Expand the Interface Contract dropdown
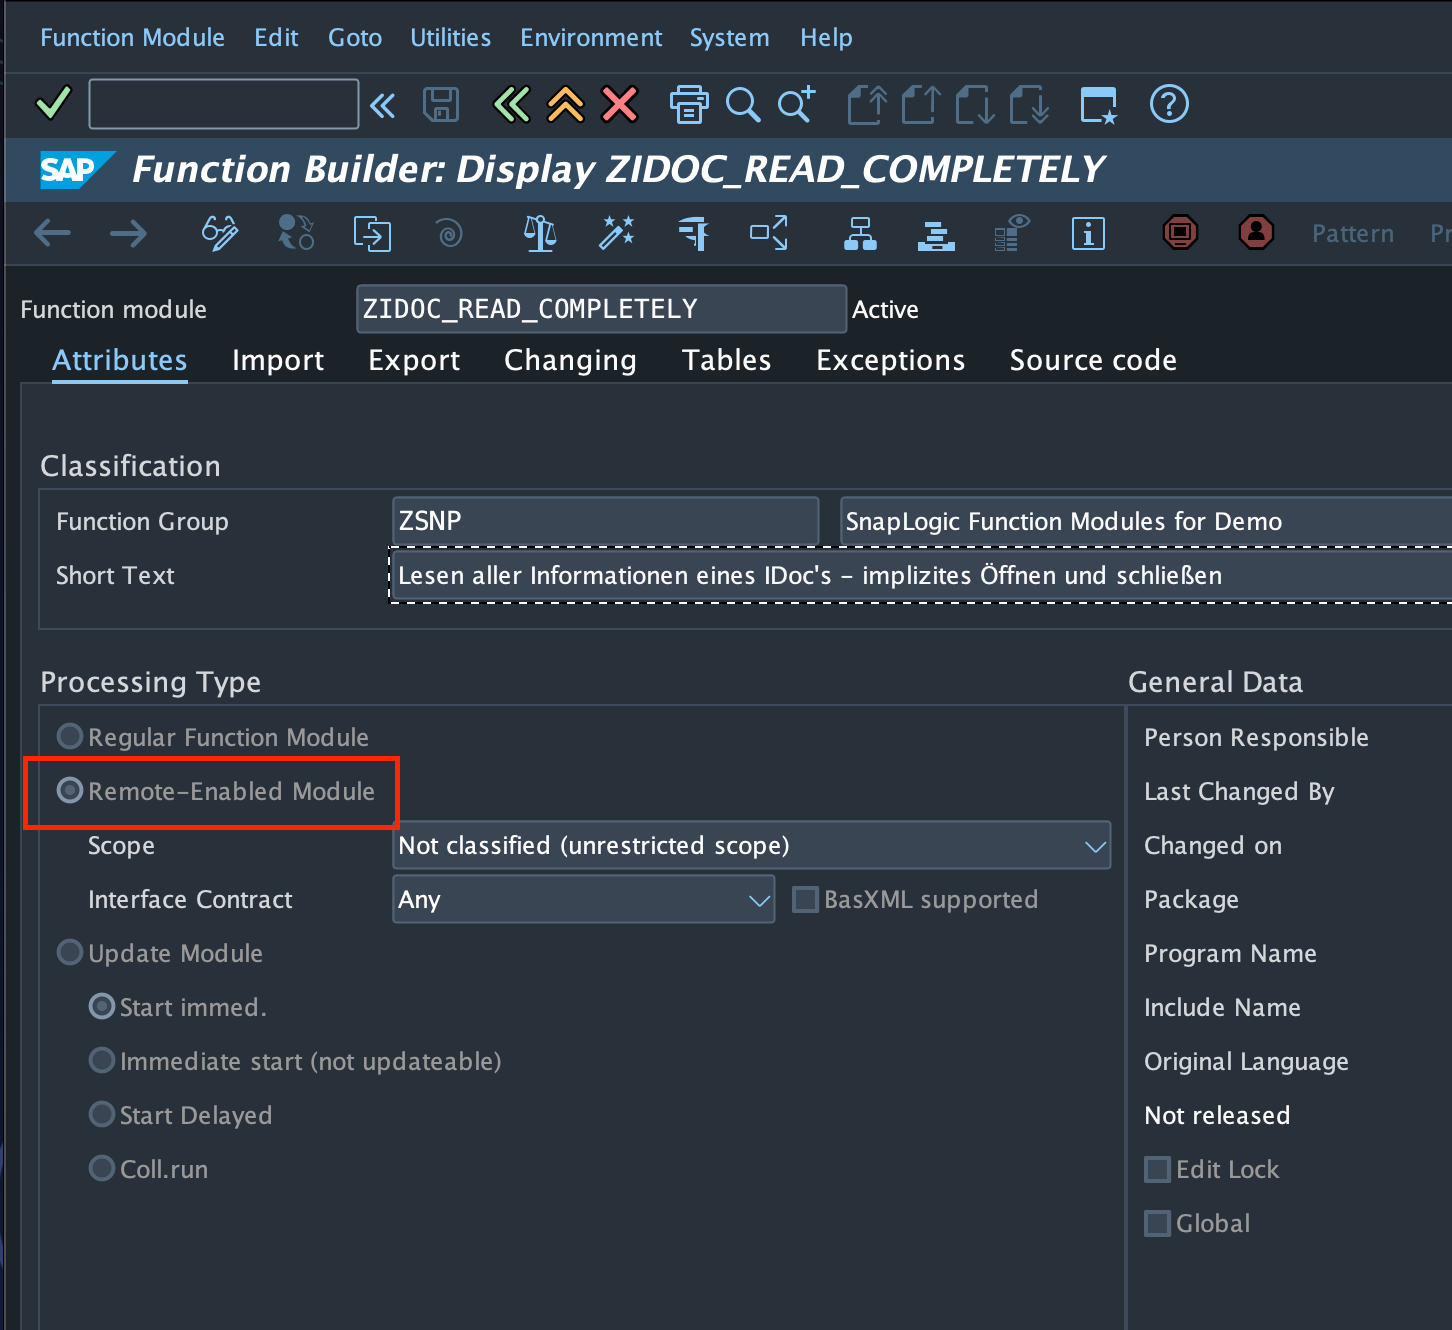Screen dimensions: 1452x1330 pyautogui.click(x=759, y=900)
